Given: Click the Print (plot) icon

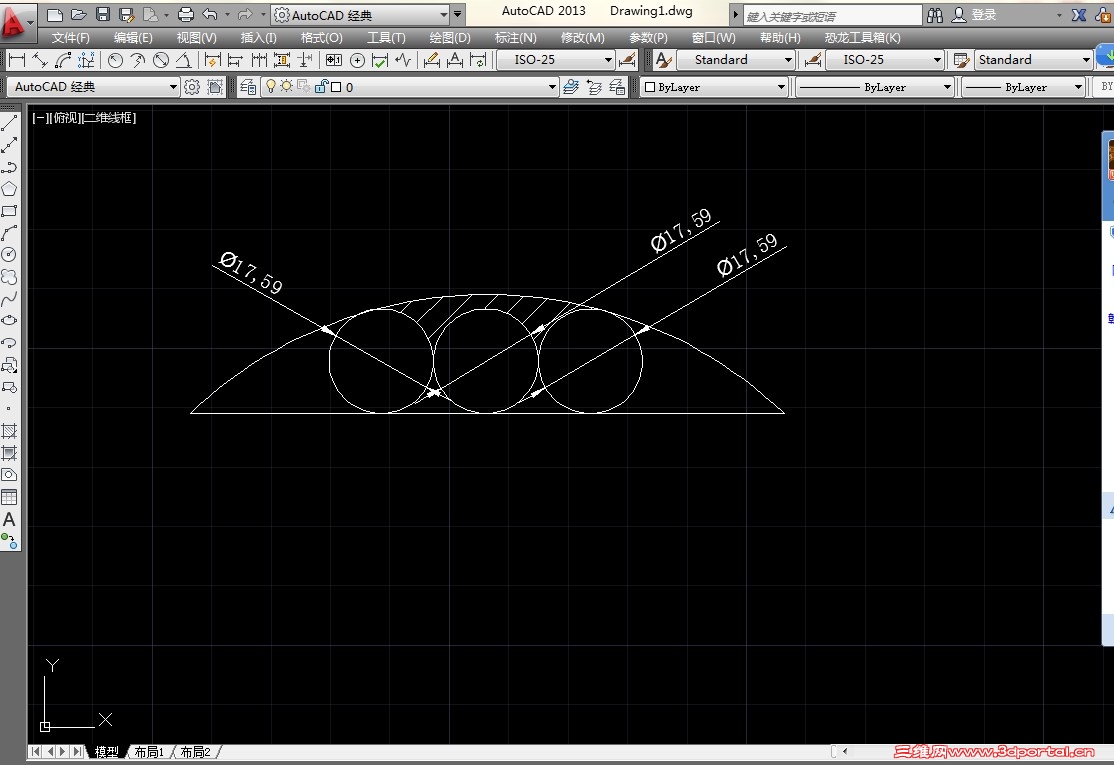Looking at the screenshot, I should pyautogui.click(x=185, y=14).
